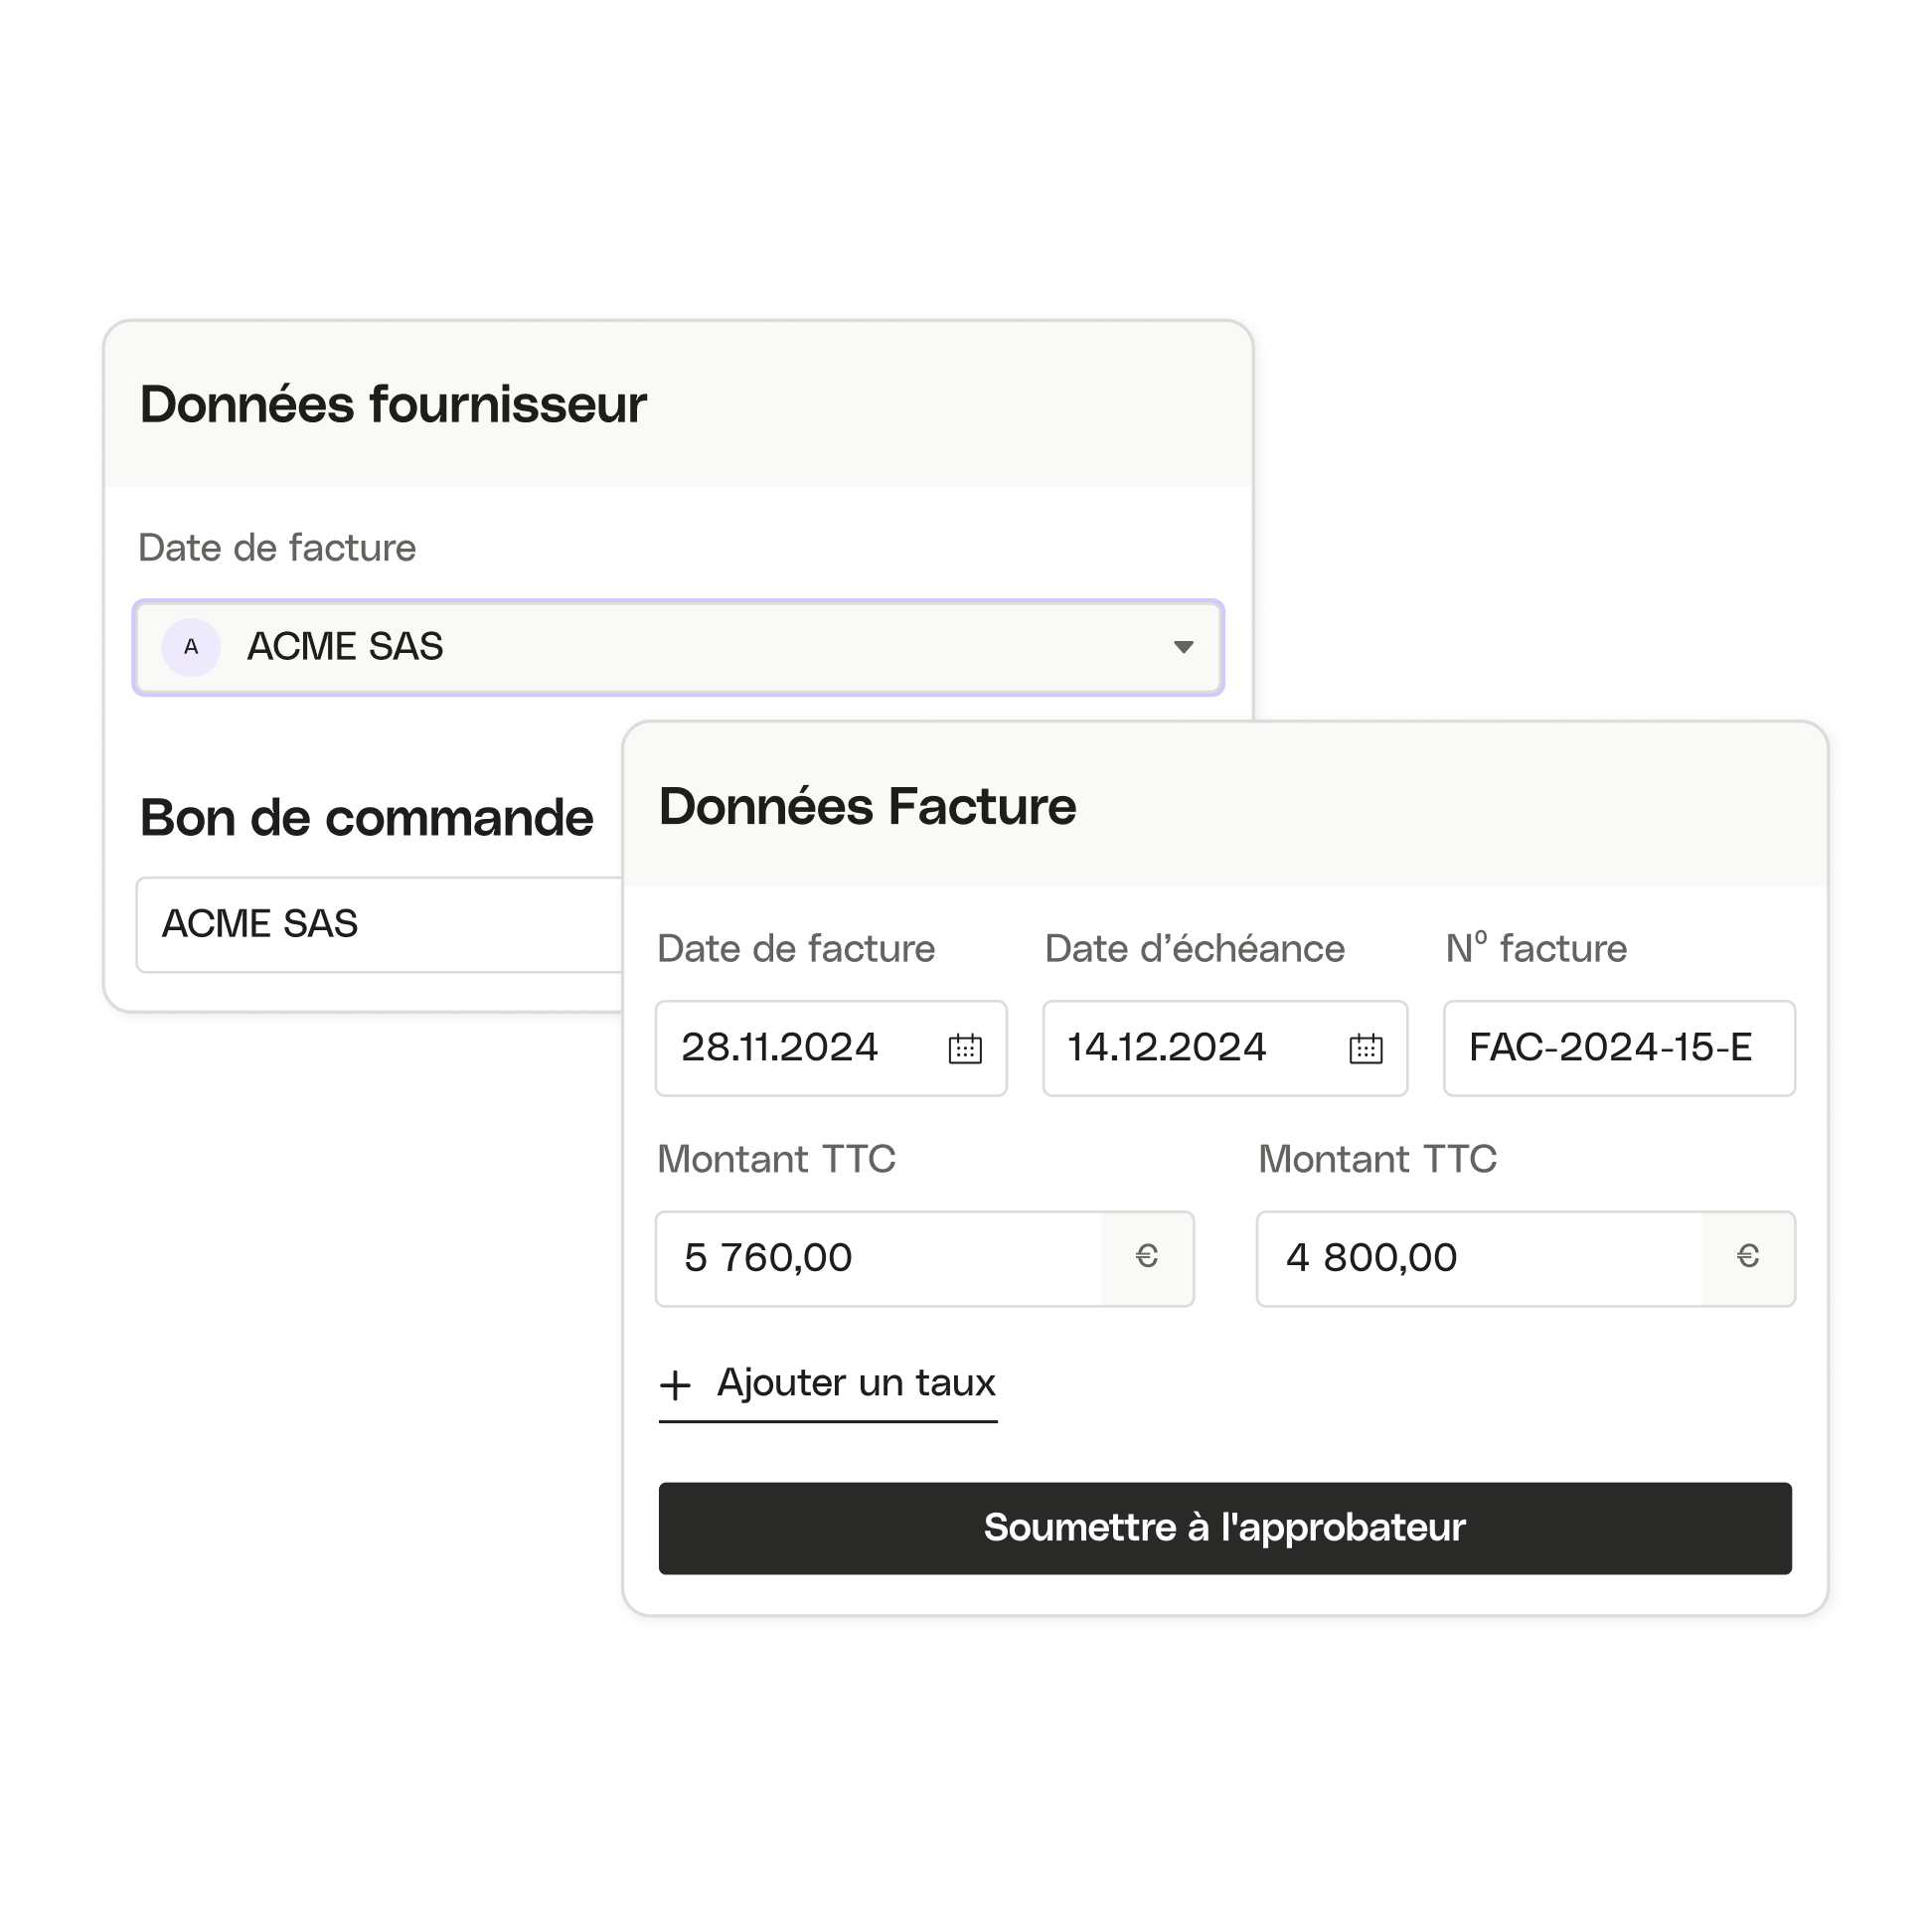1932x1932 pixels.
Task: Click the plus icon before Ajouter un taux
Action: (675, 1385)
